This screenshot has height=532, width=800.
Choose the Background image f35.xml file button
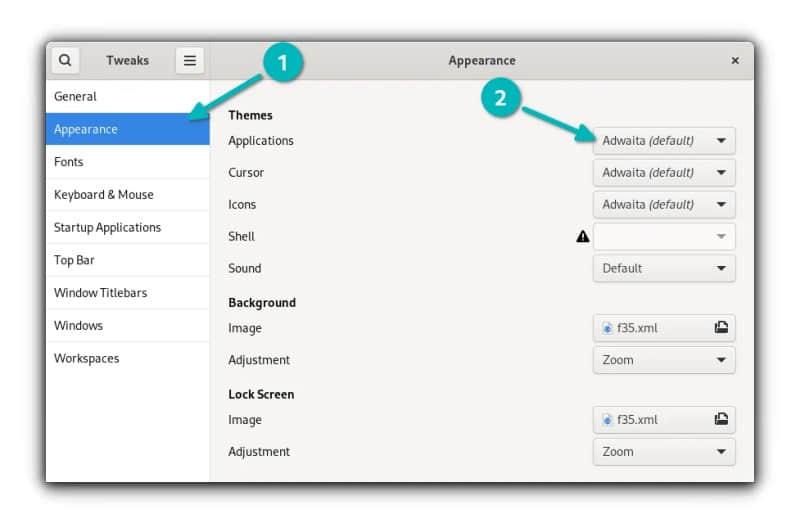point(650,328)
